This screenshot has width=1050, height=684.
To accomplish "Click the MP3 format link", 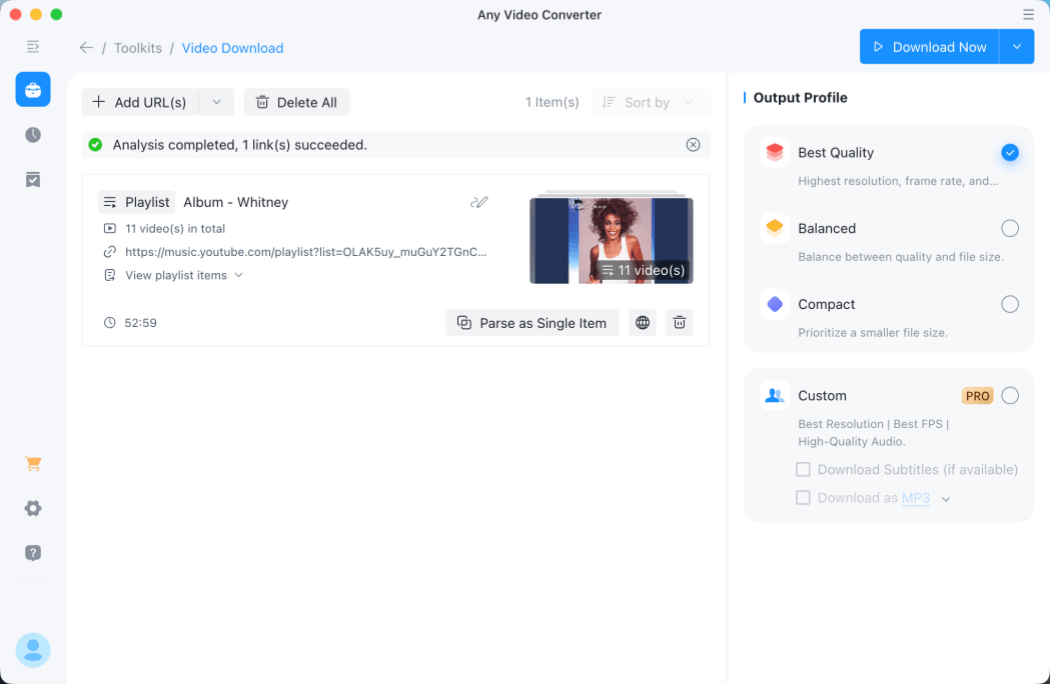I will click(x=915, y=498).
